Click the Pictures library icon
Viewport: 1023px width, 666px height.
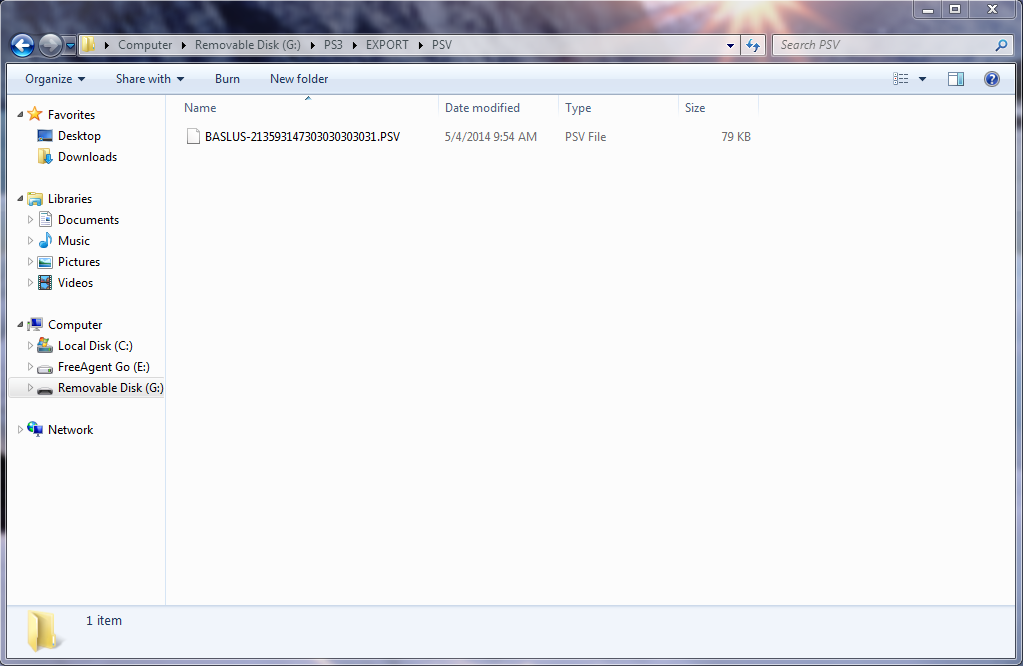[x=45, y=262]
